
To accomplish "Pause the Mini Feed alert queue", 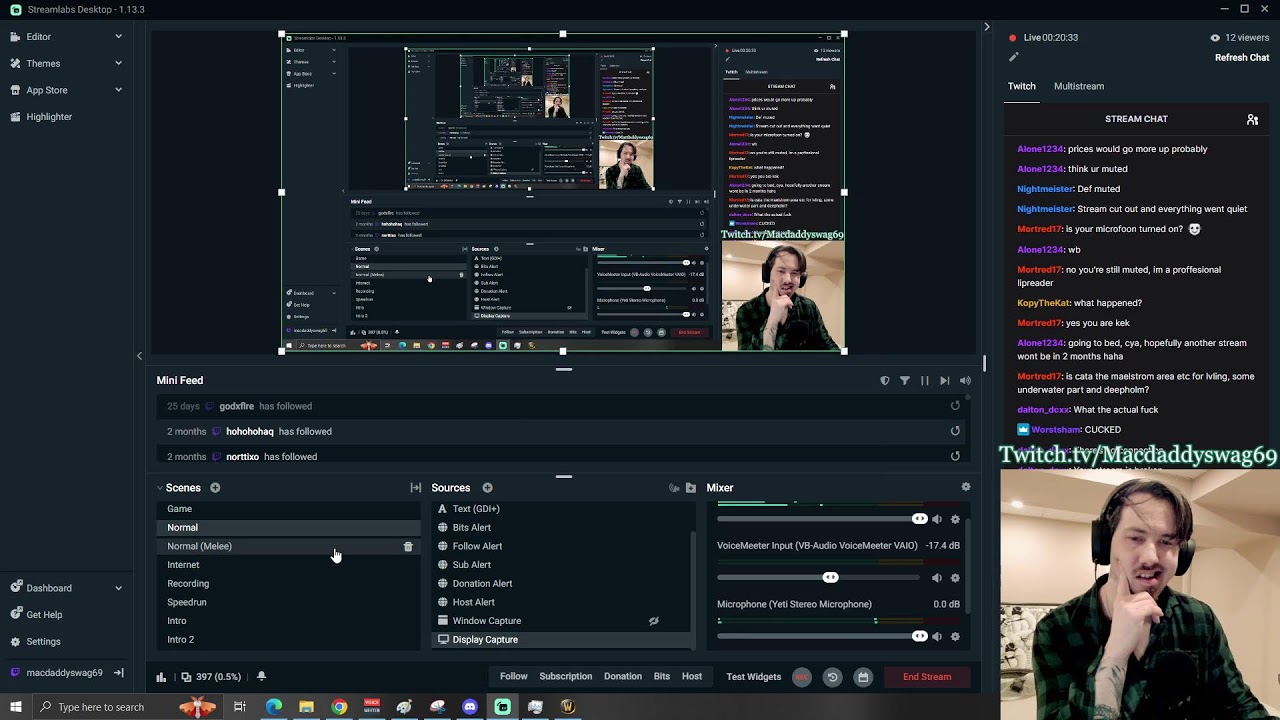I will coord(924,381).
